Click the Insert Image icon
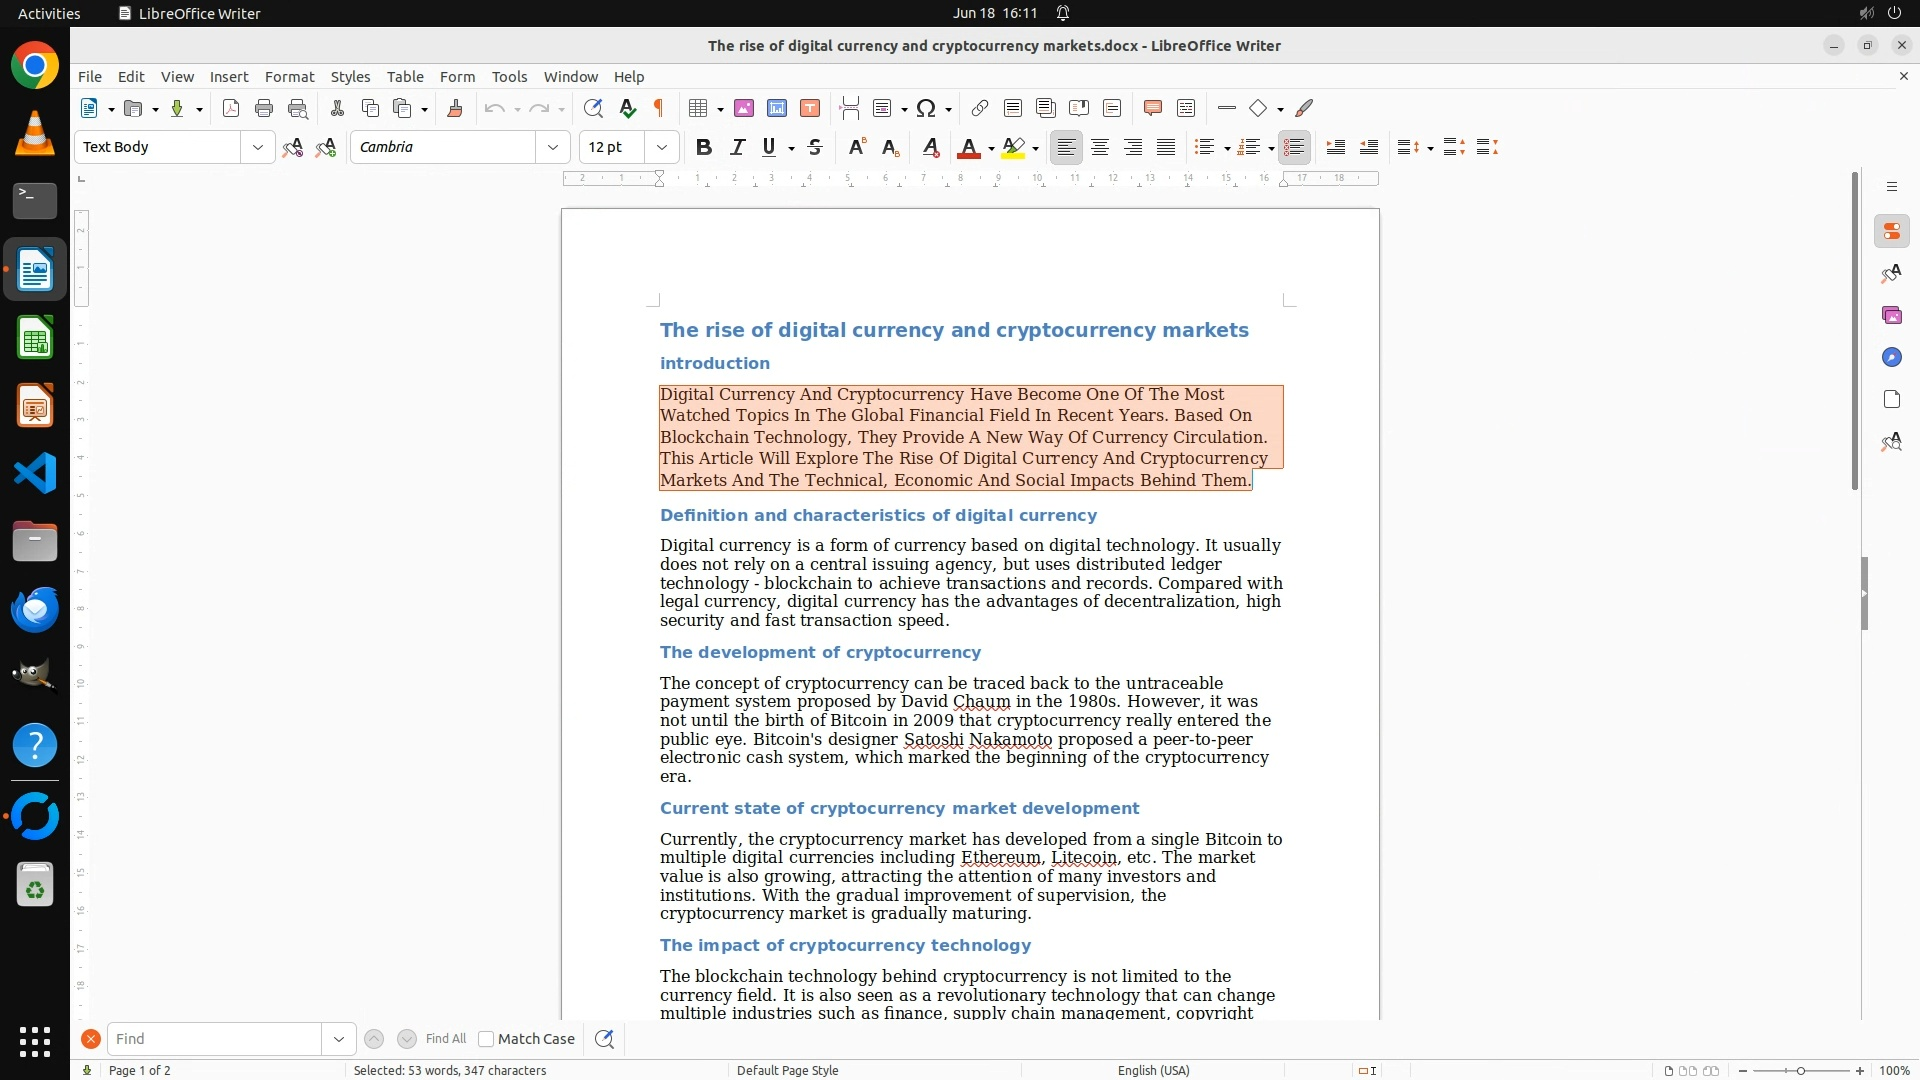This screenshot has height=1080, width=1920. coord(744,108)
